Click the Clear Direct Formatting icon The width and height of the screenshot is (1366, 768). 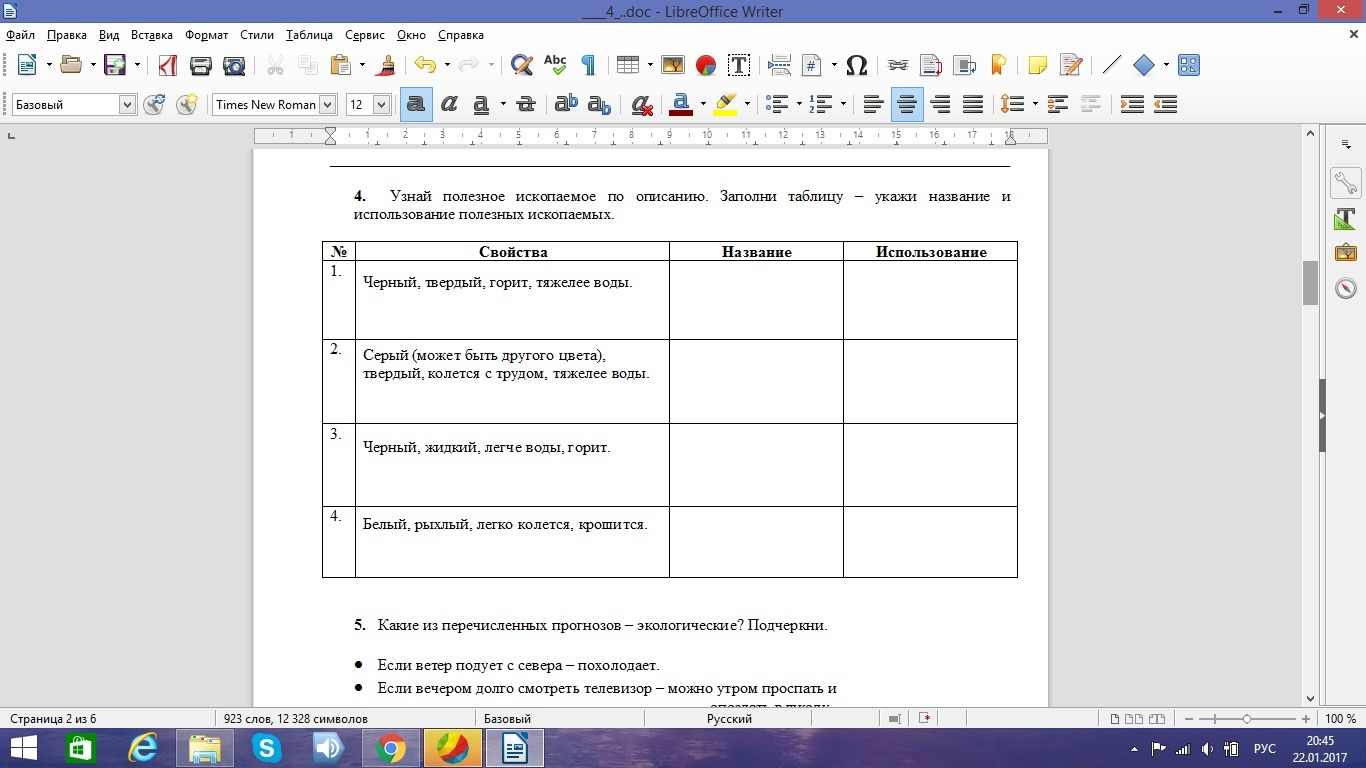[641, 104]
